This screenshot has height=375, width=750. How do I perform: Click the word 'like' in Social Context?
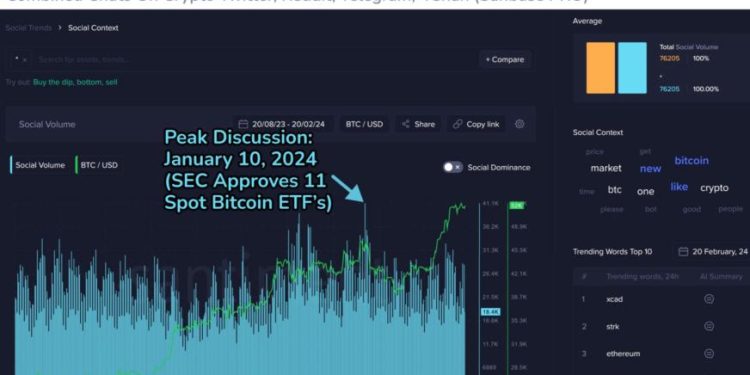point(679,187)
